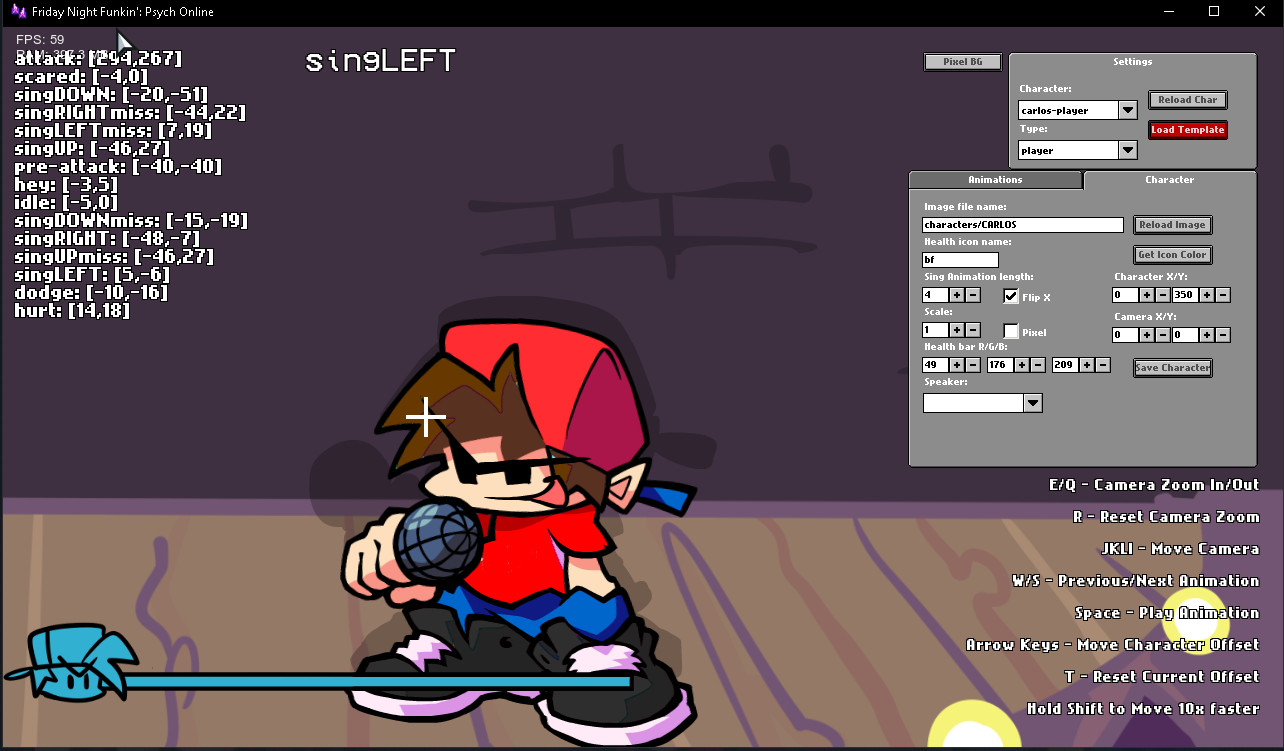
Task: Click the Scale value field
Action: coord(935,330)
